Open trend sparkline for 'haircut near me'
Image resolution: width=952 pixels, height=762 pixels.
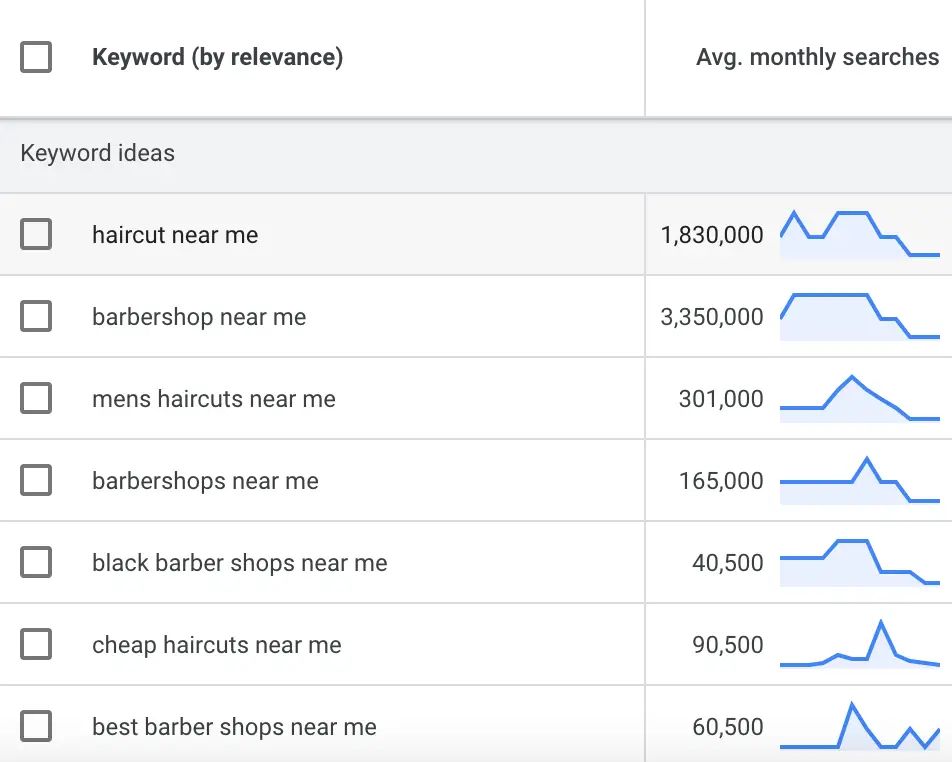860,234
